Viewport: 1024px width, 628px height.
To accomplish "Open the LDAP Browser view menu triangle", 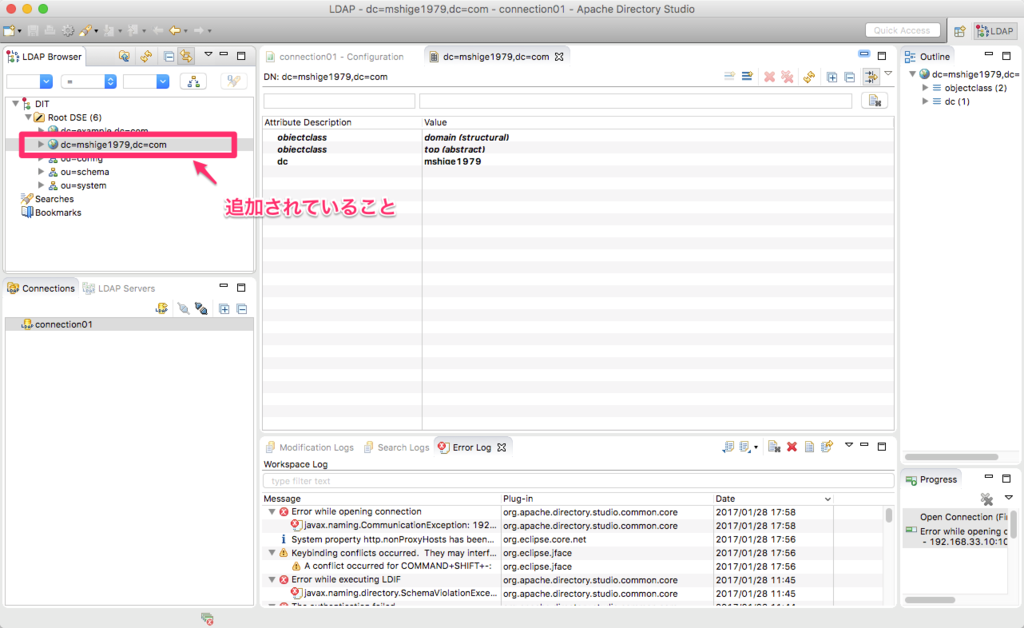I will (x=208, y=55).
